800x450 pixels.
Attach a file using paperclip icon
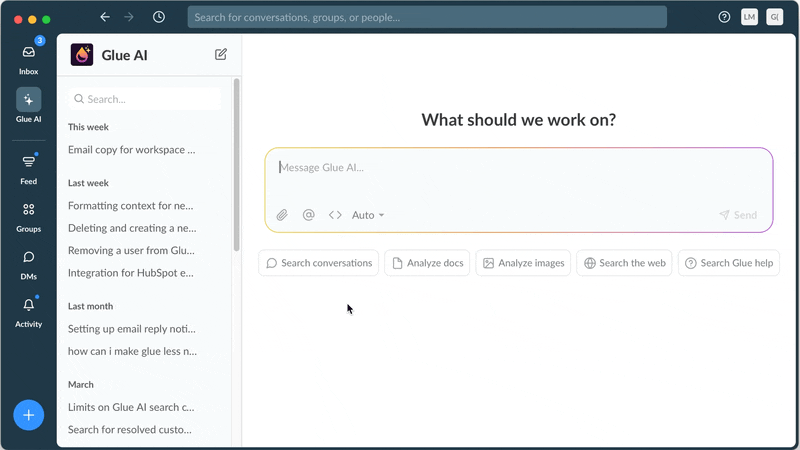(x=282, y=215)
